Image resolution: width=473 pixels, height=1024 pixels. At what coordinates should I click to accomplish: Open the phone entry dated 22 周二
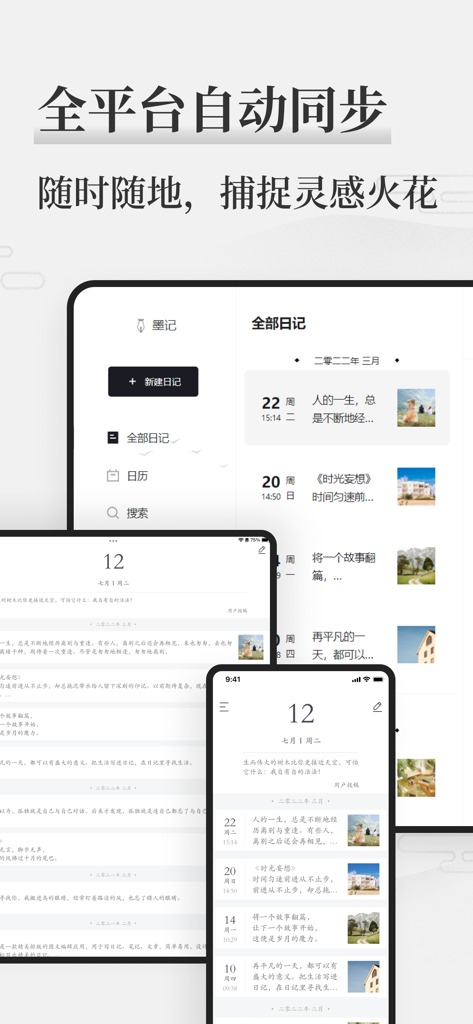(x=301, y=830)
